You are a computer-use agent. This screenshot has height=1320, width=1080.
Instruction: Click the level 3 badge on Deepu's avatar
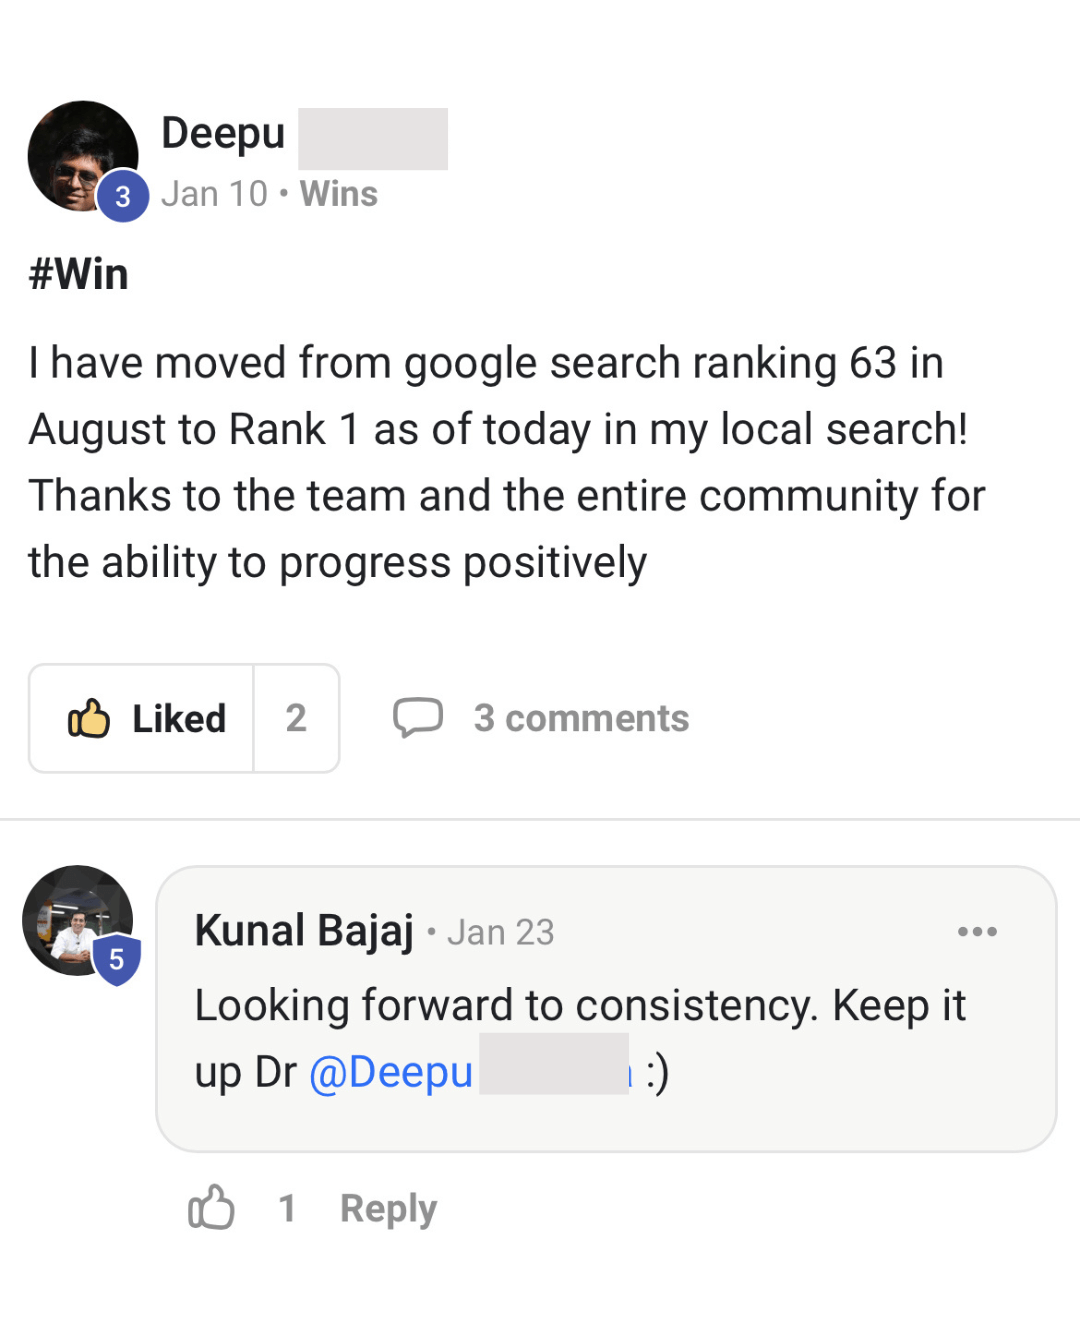[123, 196]
